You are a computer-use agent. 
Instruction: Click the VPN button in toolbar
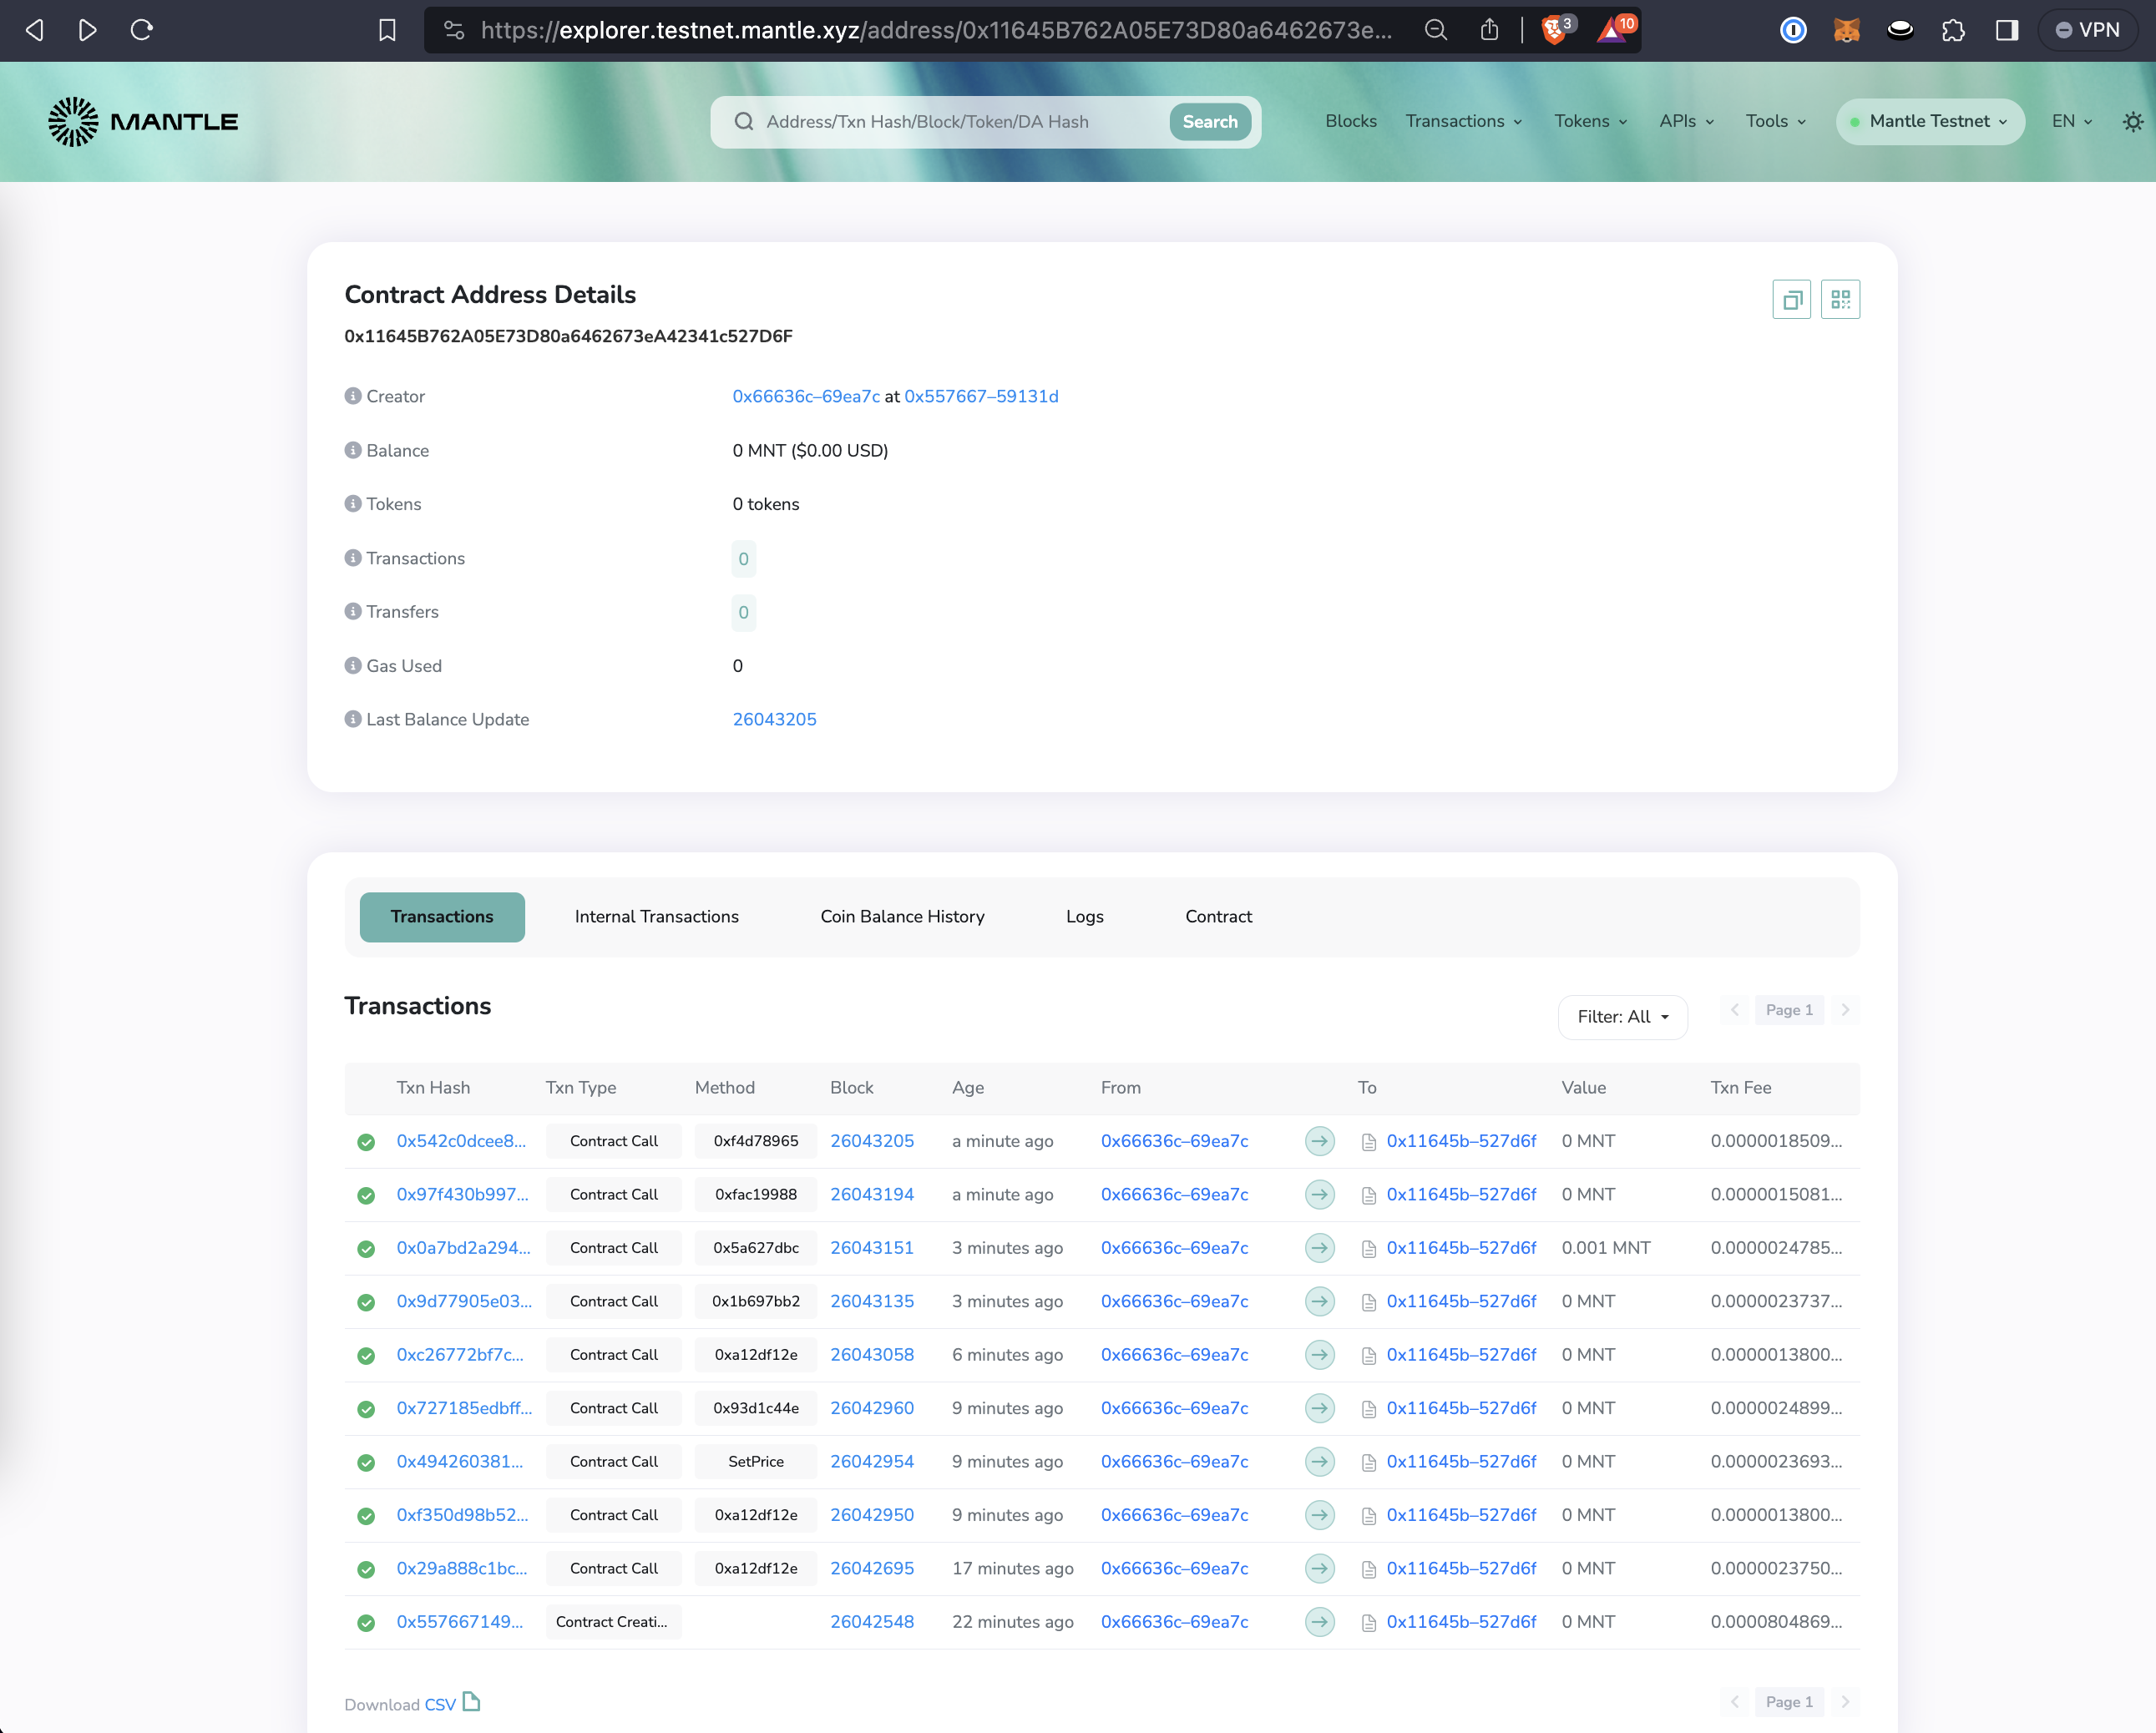[2088, 30]
